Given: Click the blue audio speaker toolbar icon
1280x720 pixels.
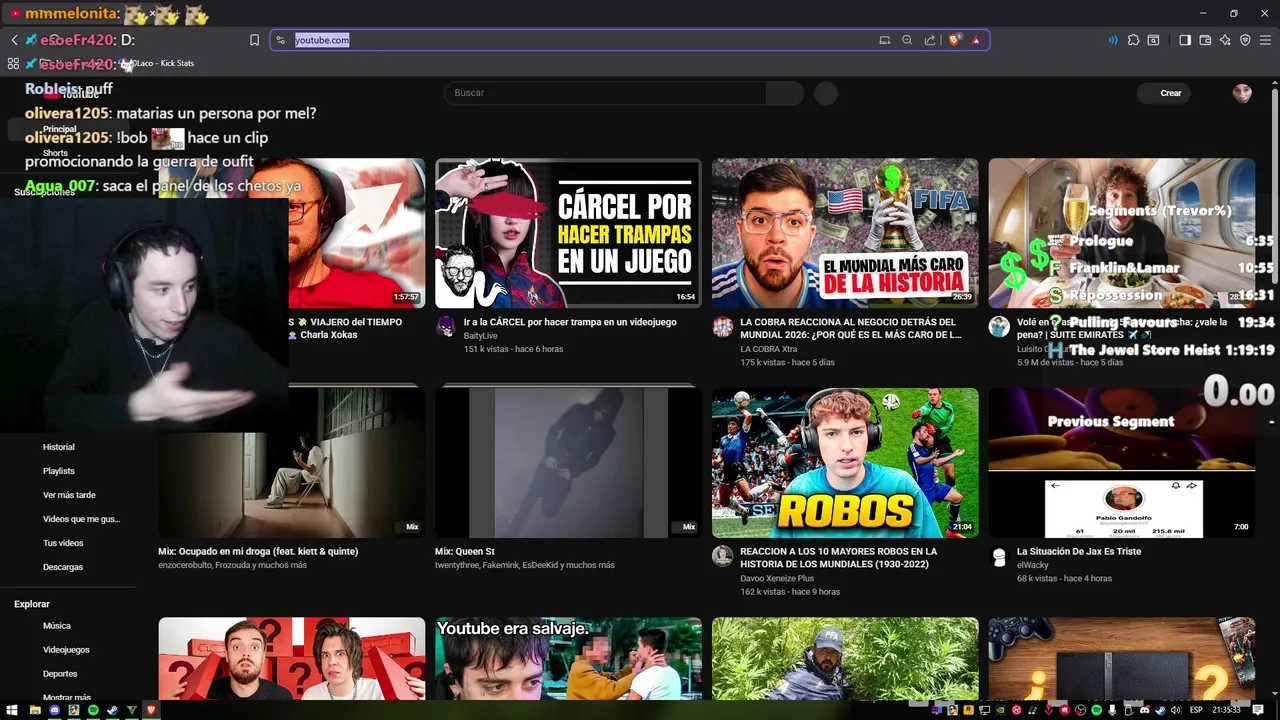Looking at the screenshot, I should (x=1113, y=40).
